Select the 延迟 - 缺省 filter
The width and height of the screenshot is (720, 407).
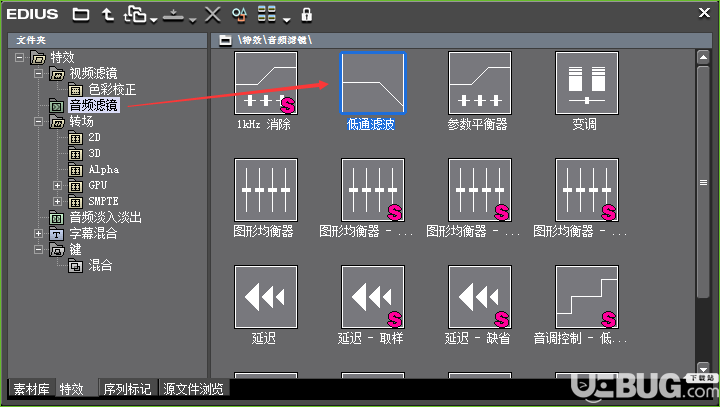click(x=479, y=297)
